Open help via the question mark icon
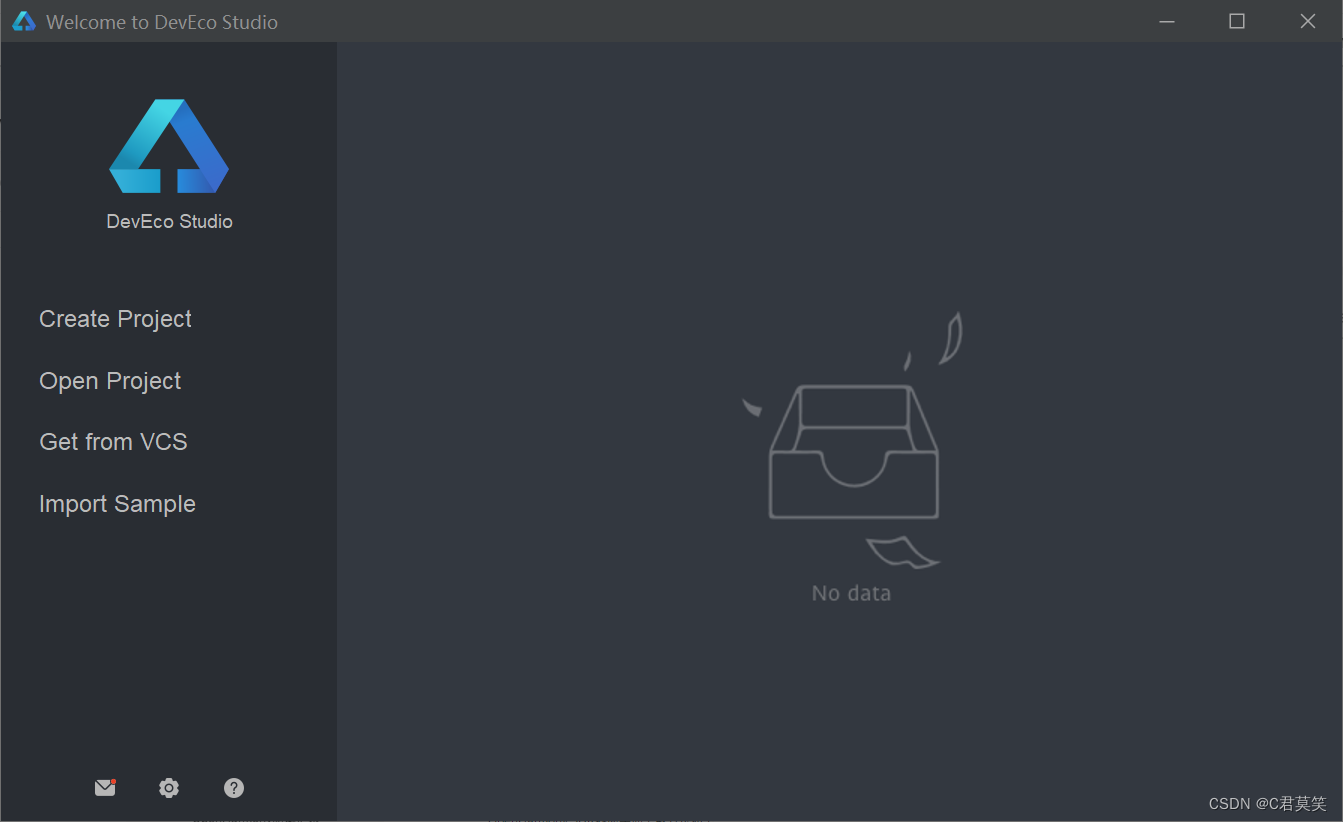 coord(234,788)
